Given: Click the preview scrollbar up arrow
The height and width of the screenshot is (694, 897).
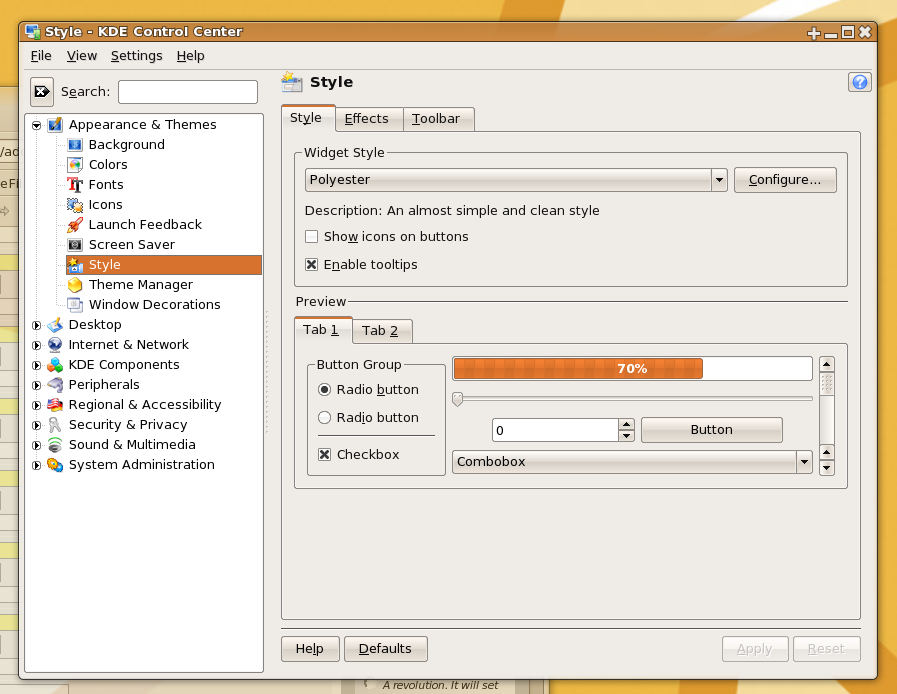Looking at the screenshot, I should pyautogui.click(x=827, y=364).
